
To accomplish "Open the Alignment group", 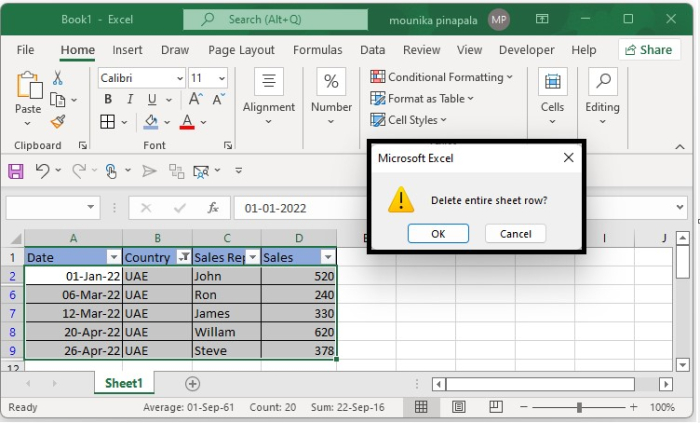I will click(x=269, y=97).
